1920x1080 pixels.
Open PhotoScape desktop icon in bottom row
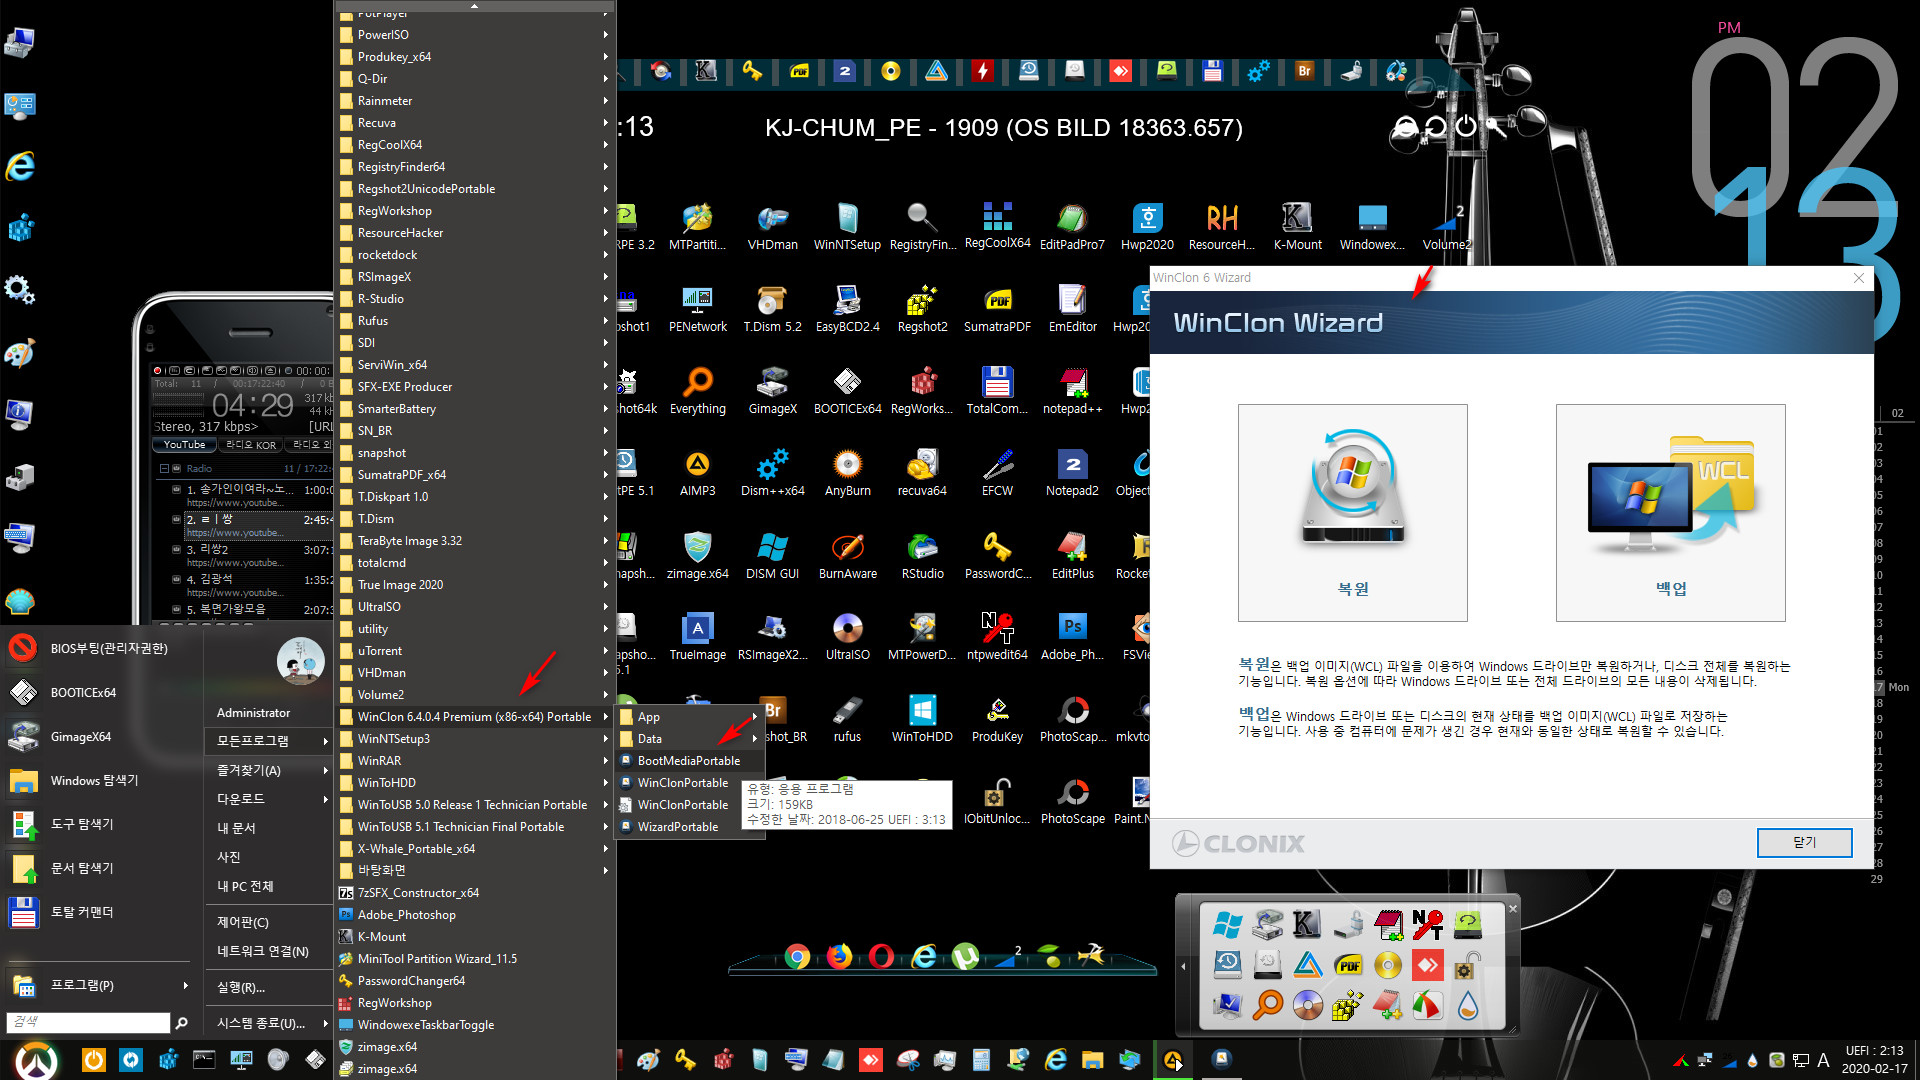click(1072, 801)
